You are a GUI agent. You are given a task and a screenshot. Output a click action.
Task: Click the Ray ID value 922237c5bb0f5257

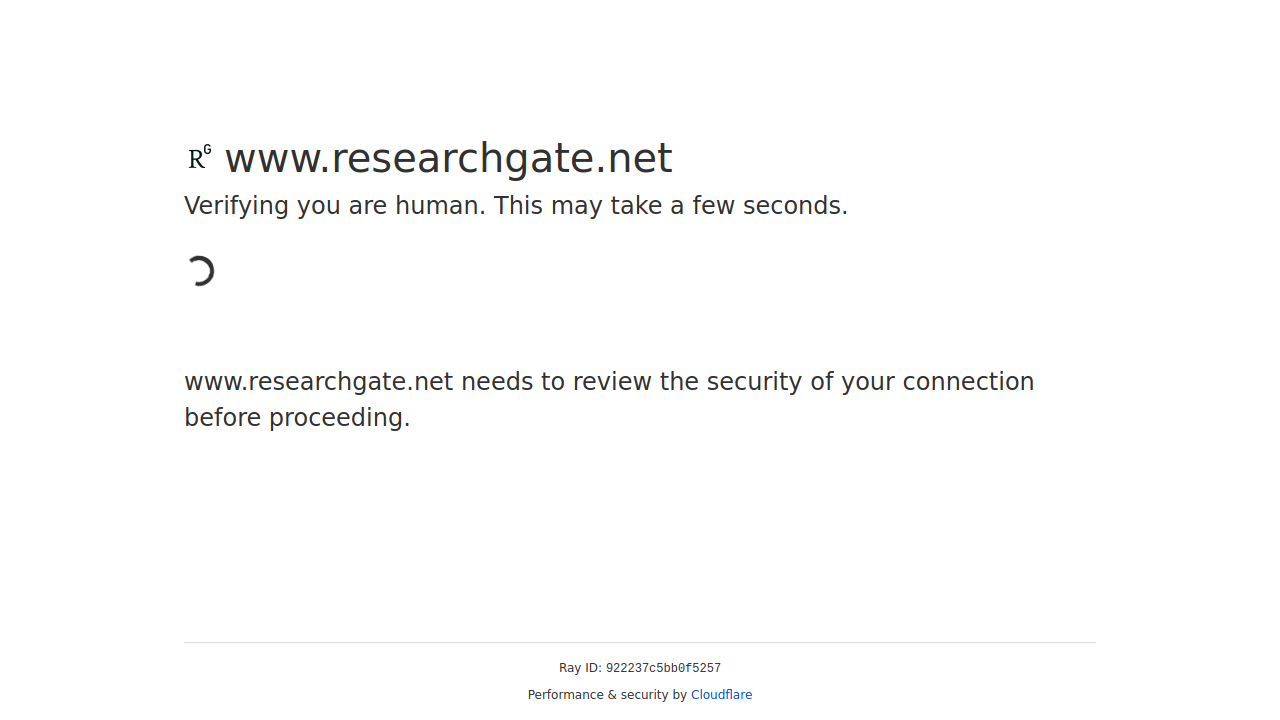click(x=663, y=669)
